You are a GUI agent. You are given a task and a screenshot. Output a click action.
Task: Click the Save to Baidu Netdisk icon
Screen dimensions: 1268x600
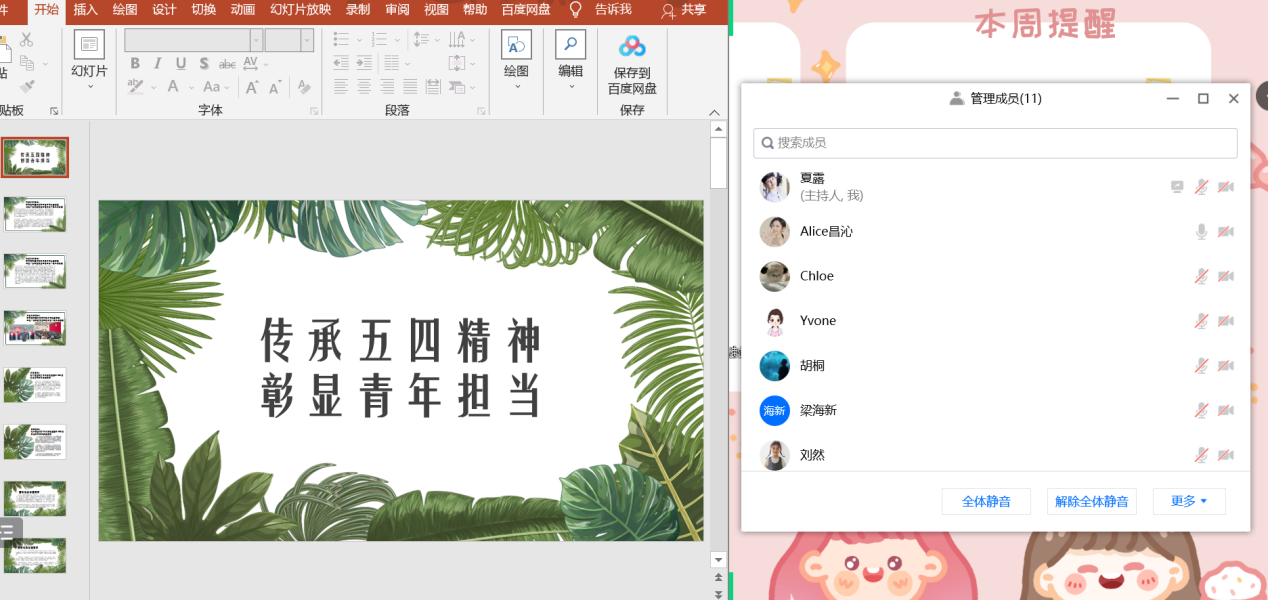coord(632,47)
